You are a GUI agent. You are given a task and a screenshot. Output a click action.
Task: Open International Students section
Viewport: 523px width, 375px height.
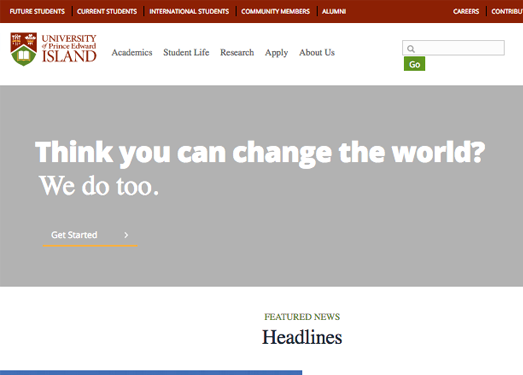coord(189,11)
